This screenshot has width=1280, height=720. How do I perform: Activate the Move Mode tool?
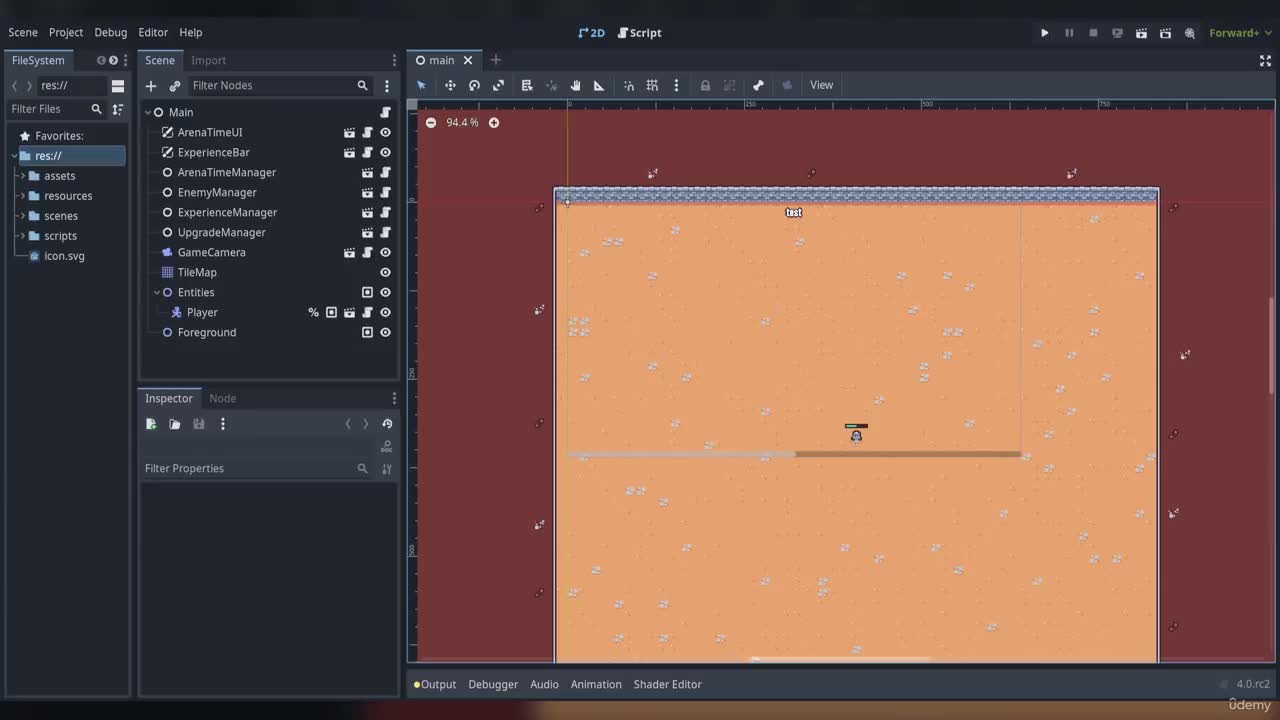[x=450, y=85]
